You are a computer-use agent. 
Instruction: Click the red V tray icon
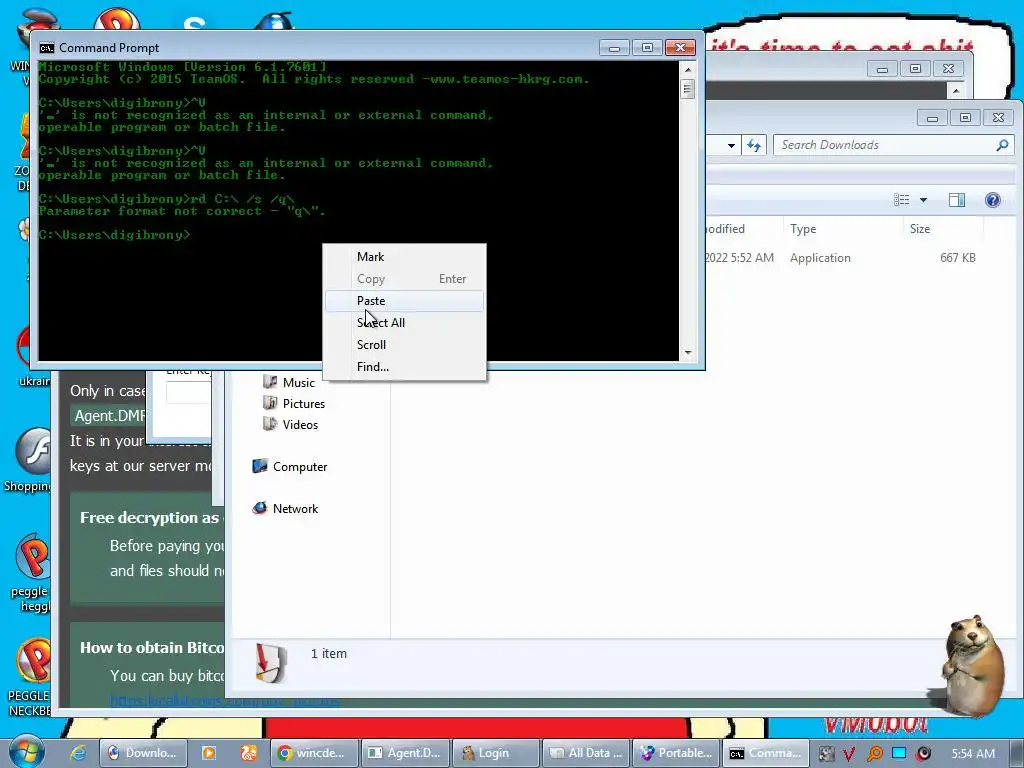pyautogui.click(x=849, y=754)
